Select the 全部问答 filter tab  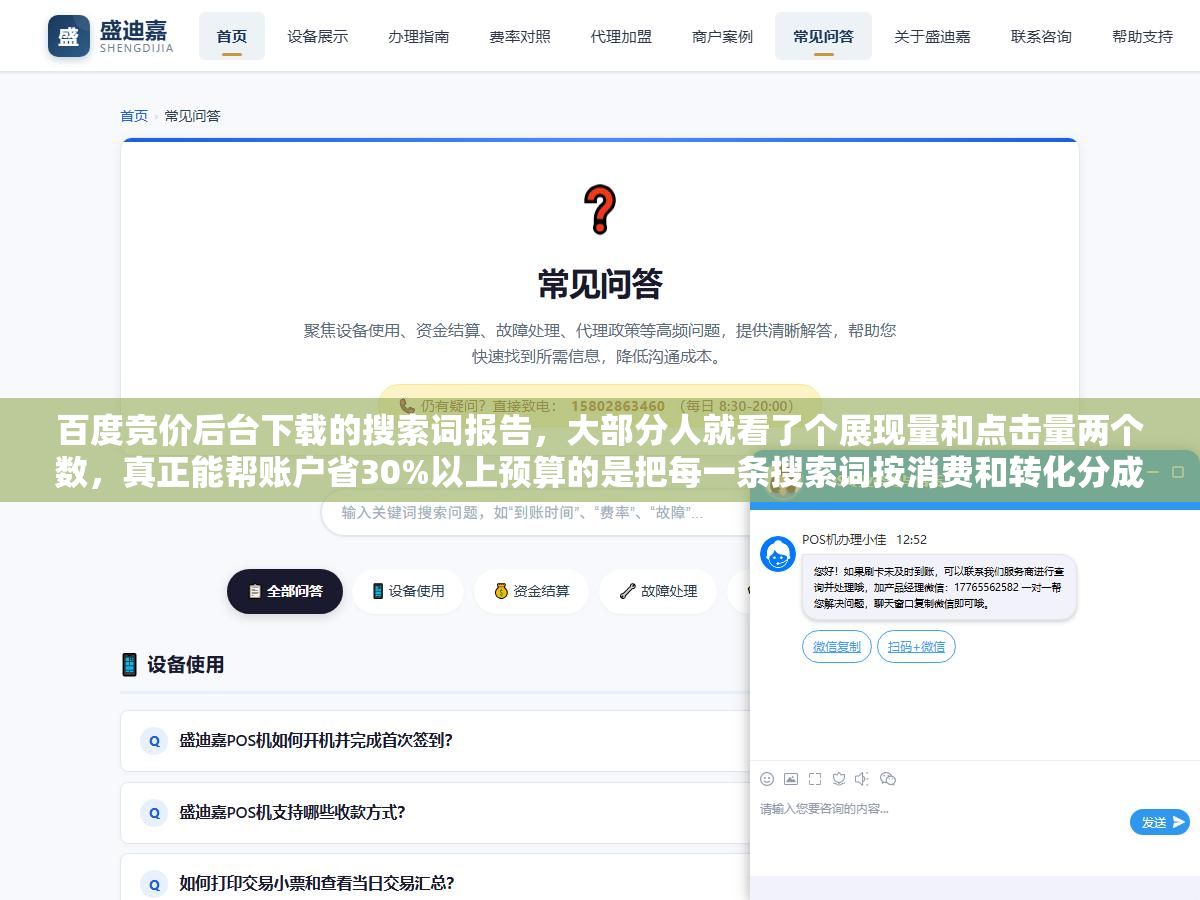tap(285, 591)
